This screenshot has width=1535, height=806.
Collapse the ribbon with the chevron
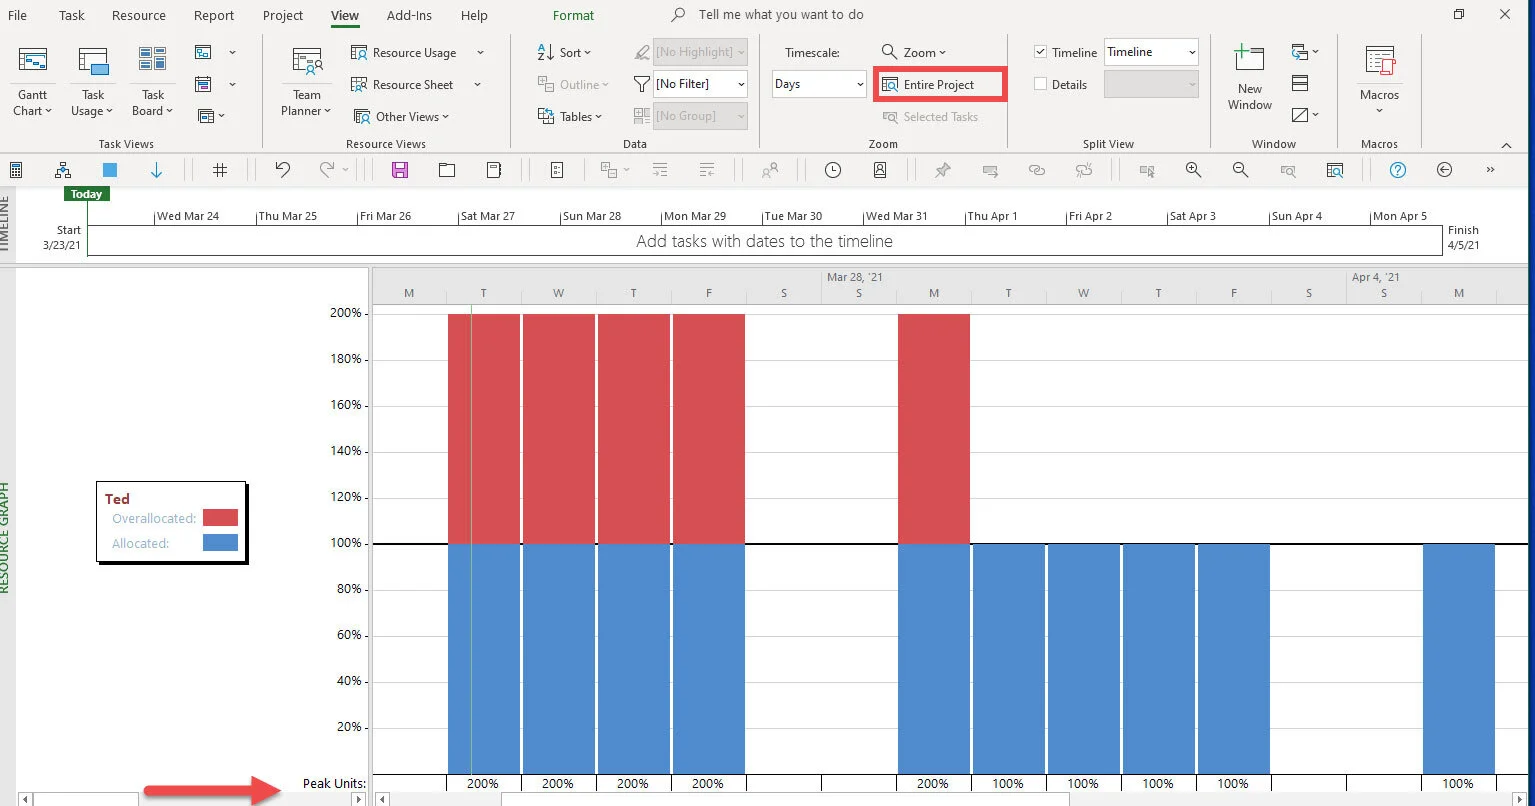(x=1505, y=144)
